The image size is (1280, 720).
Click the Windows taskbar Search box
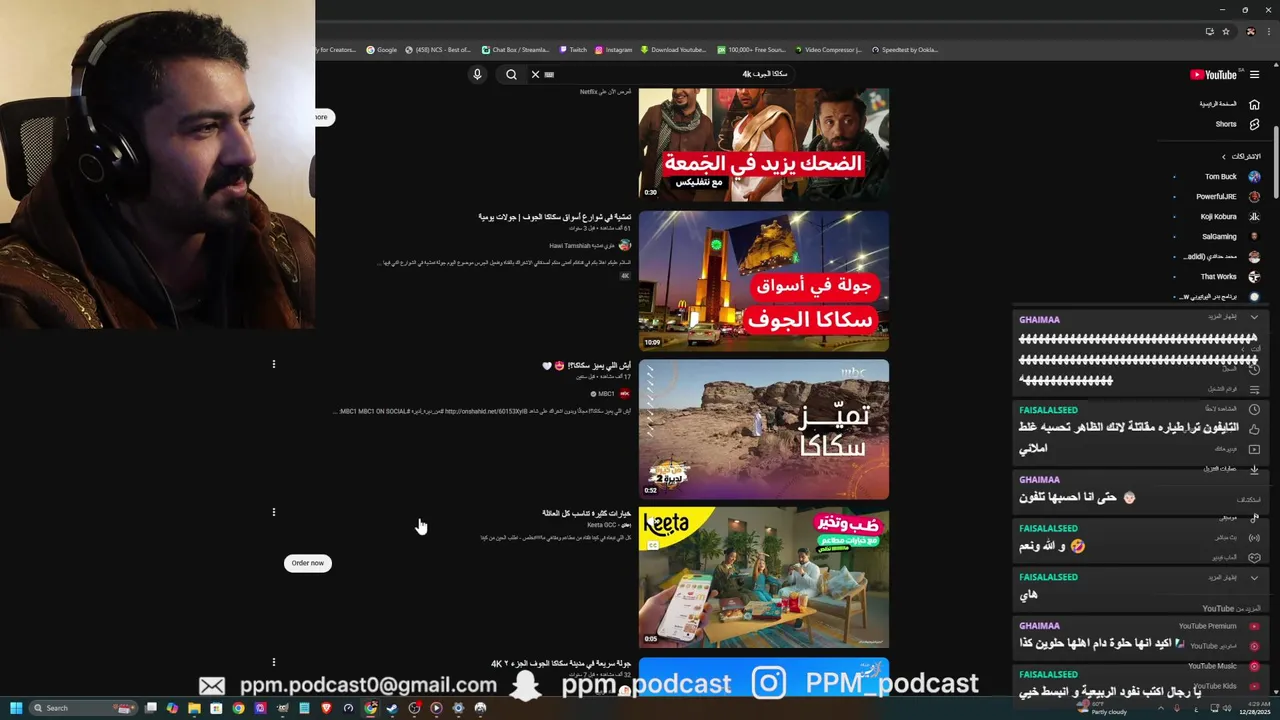(85, 708)
